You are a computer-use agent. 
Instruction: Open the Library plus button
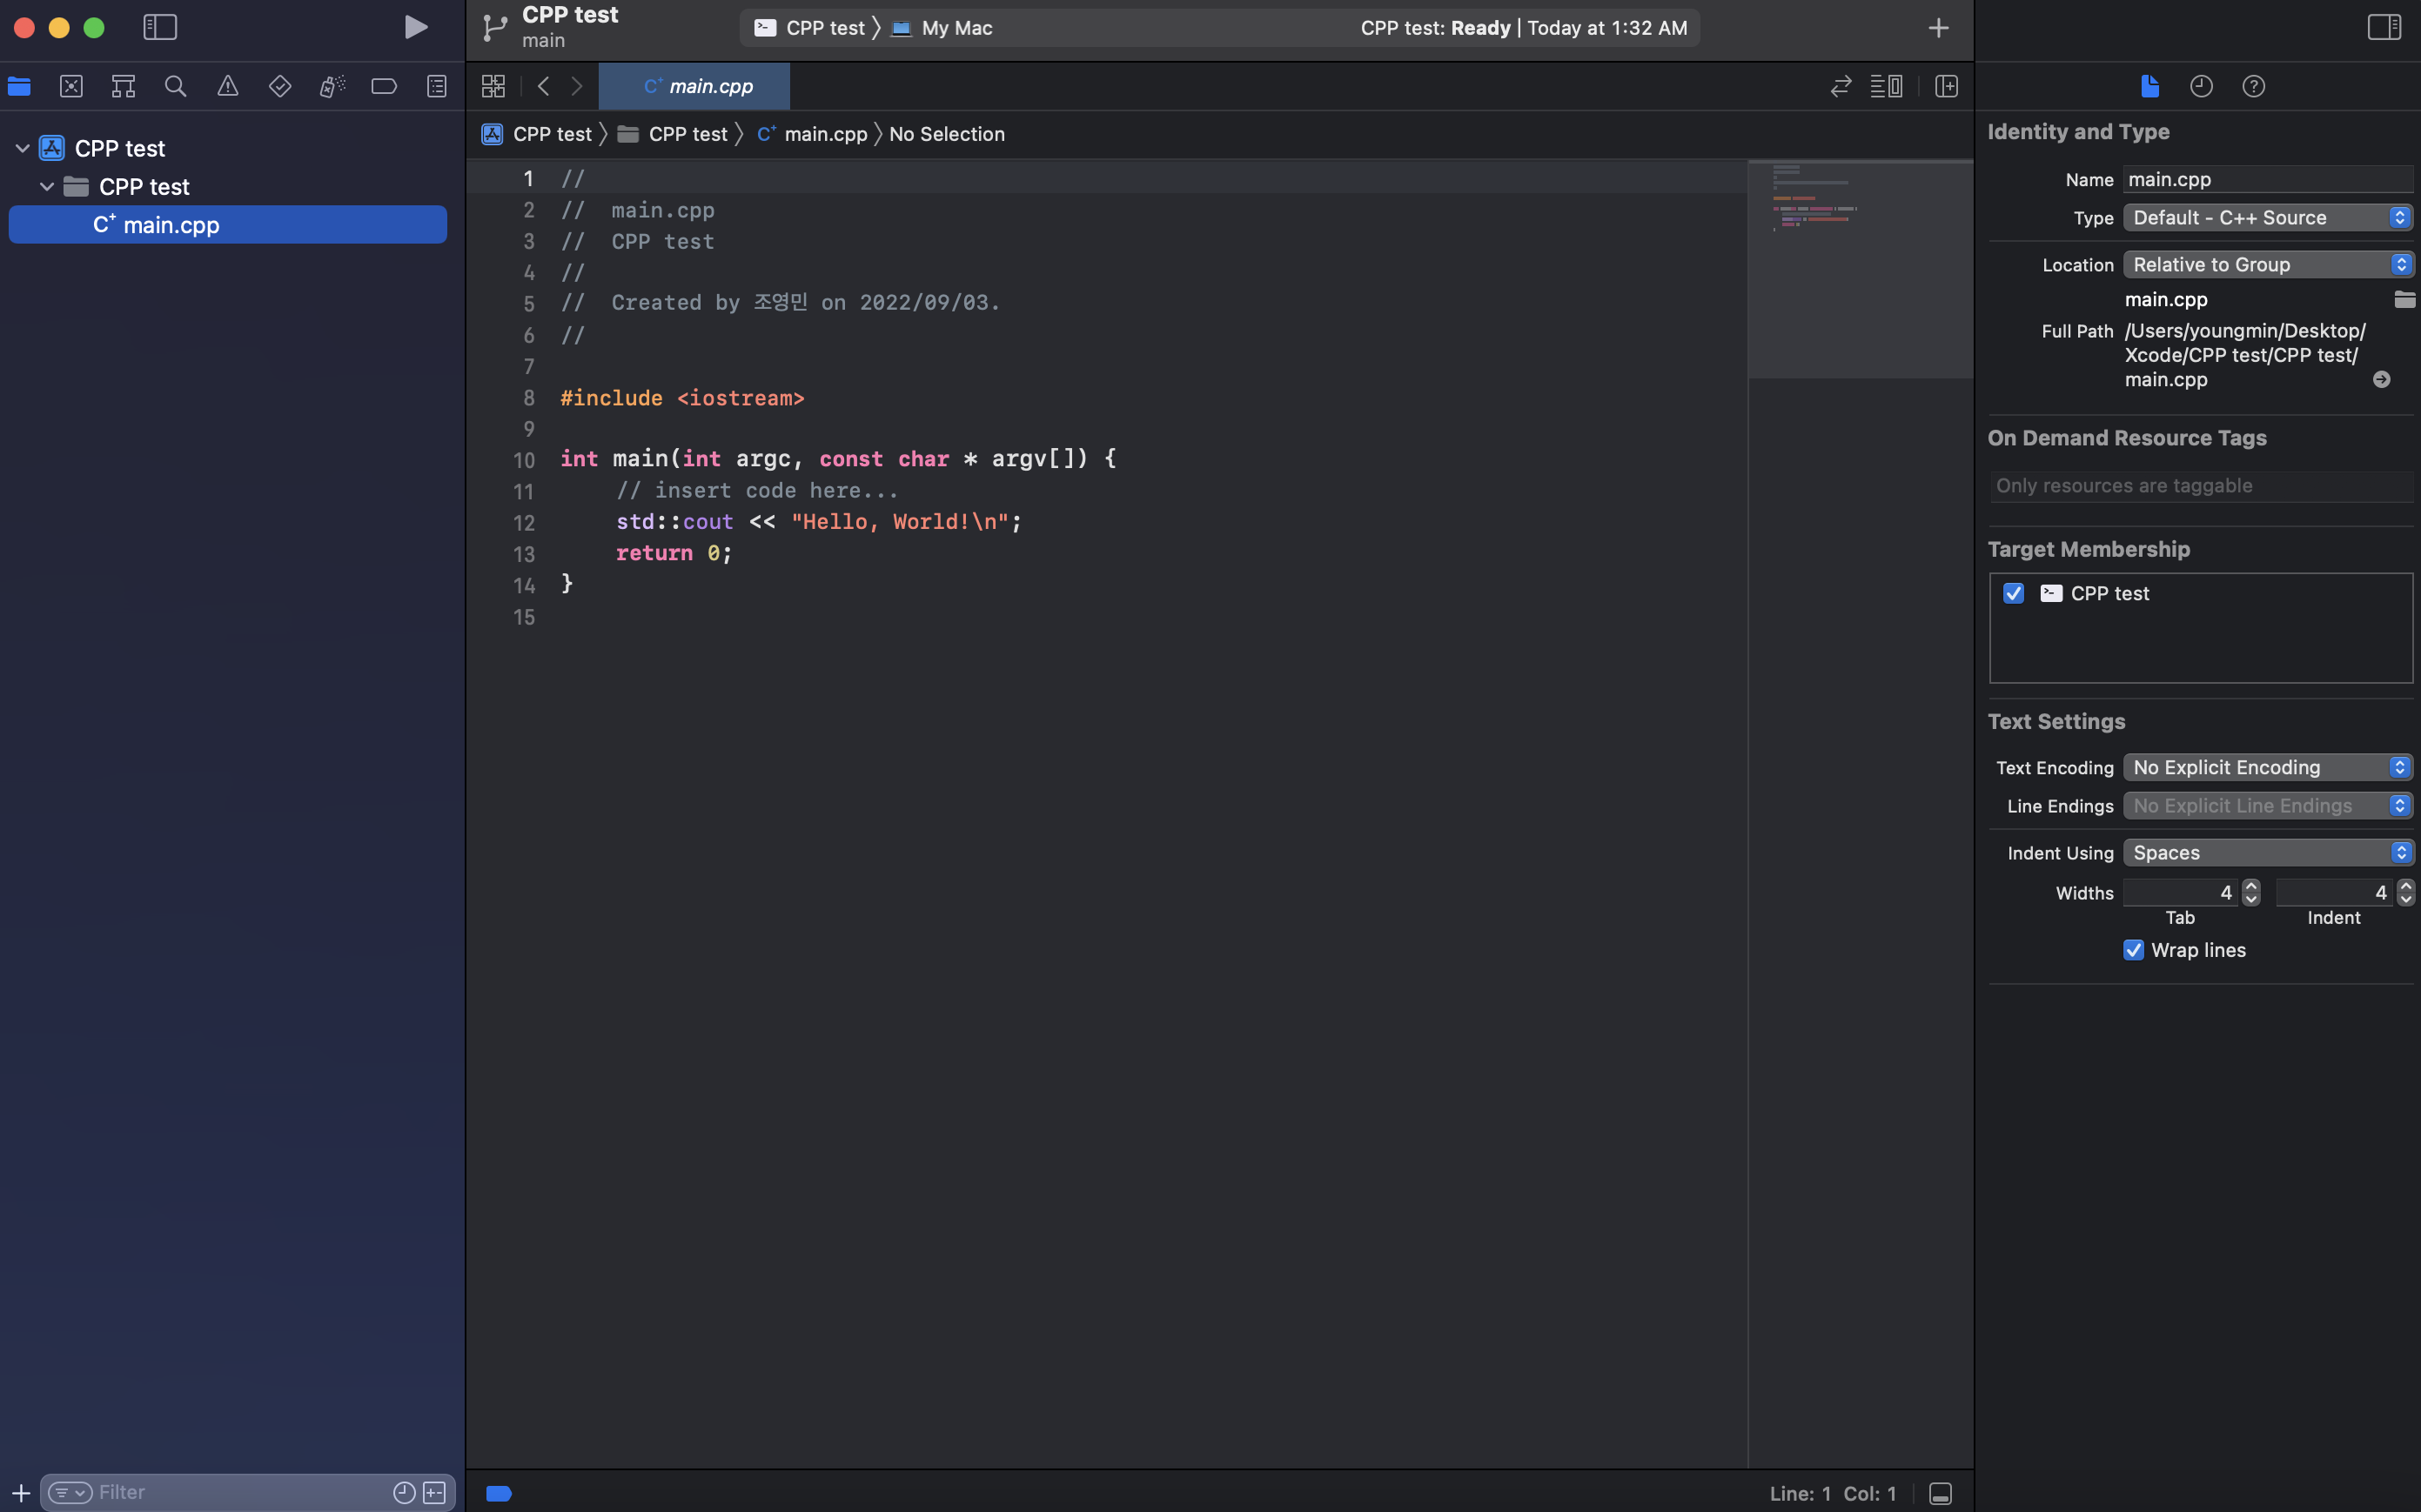click(x=1938, y=28)
